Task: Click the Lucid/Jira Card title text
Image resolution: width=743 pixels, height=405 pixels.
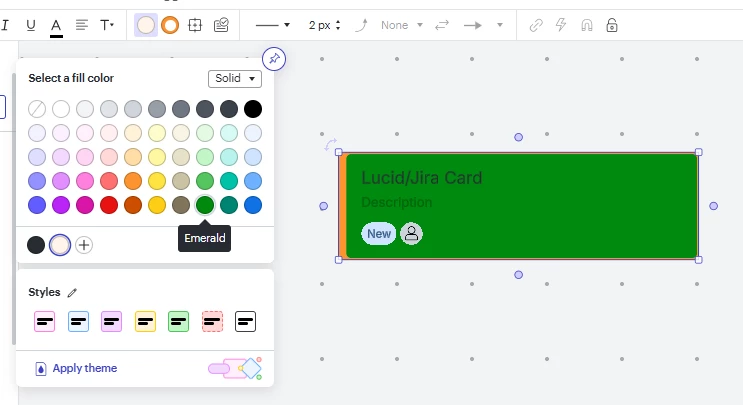Action: pos(422,178)
